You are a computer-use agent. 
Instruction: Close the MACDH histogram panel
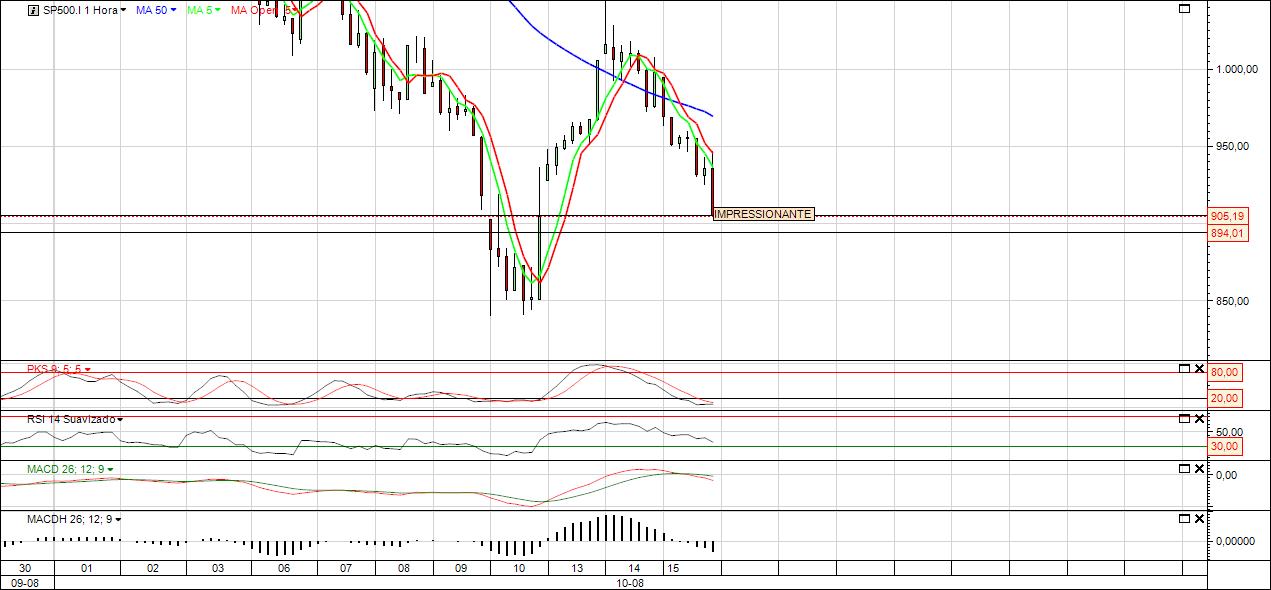pyautogui.click(x=1200, y=518)
